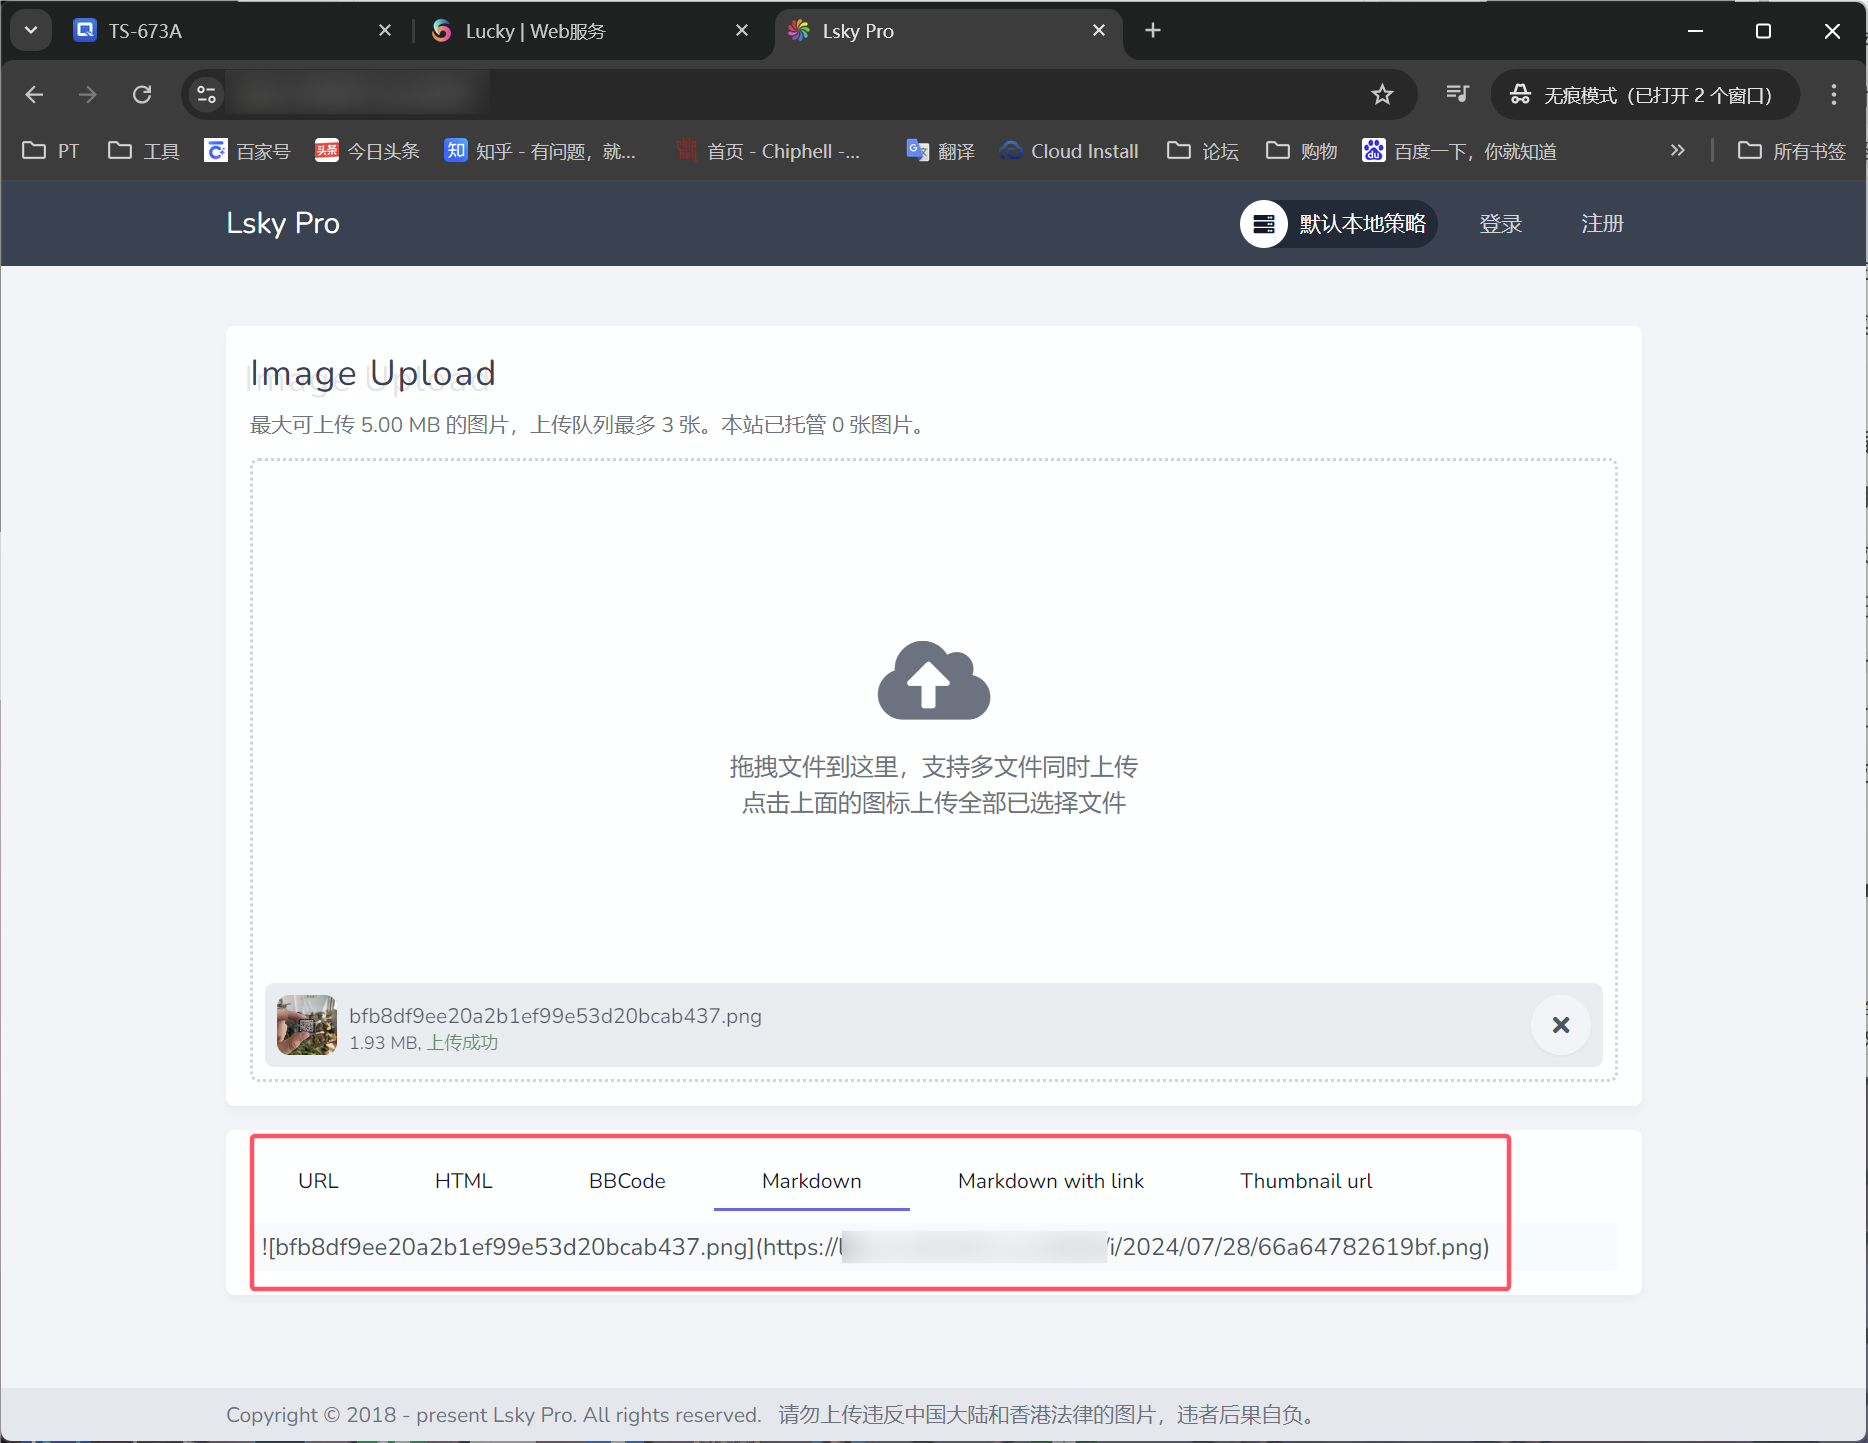Switch to the TS-673A tab
This screenshot has height=1443, width=1868.
click(230, 31)
